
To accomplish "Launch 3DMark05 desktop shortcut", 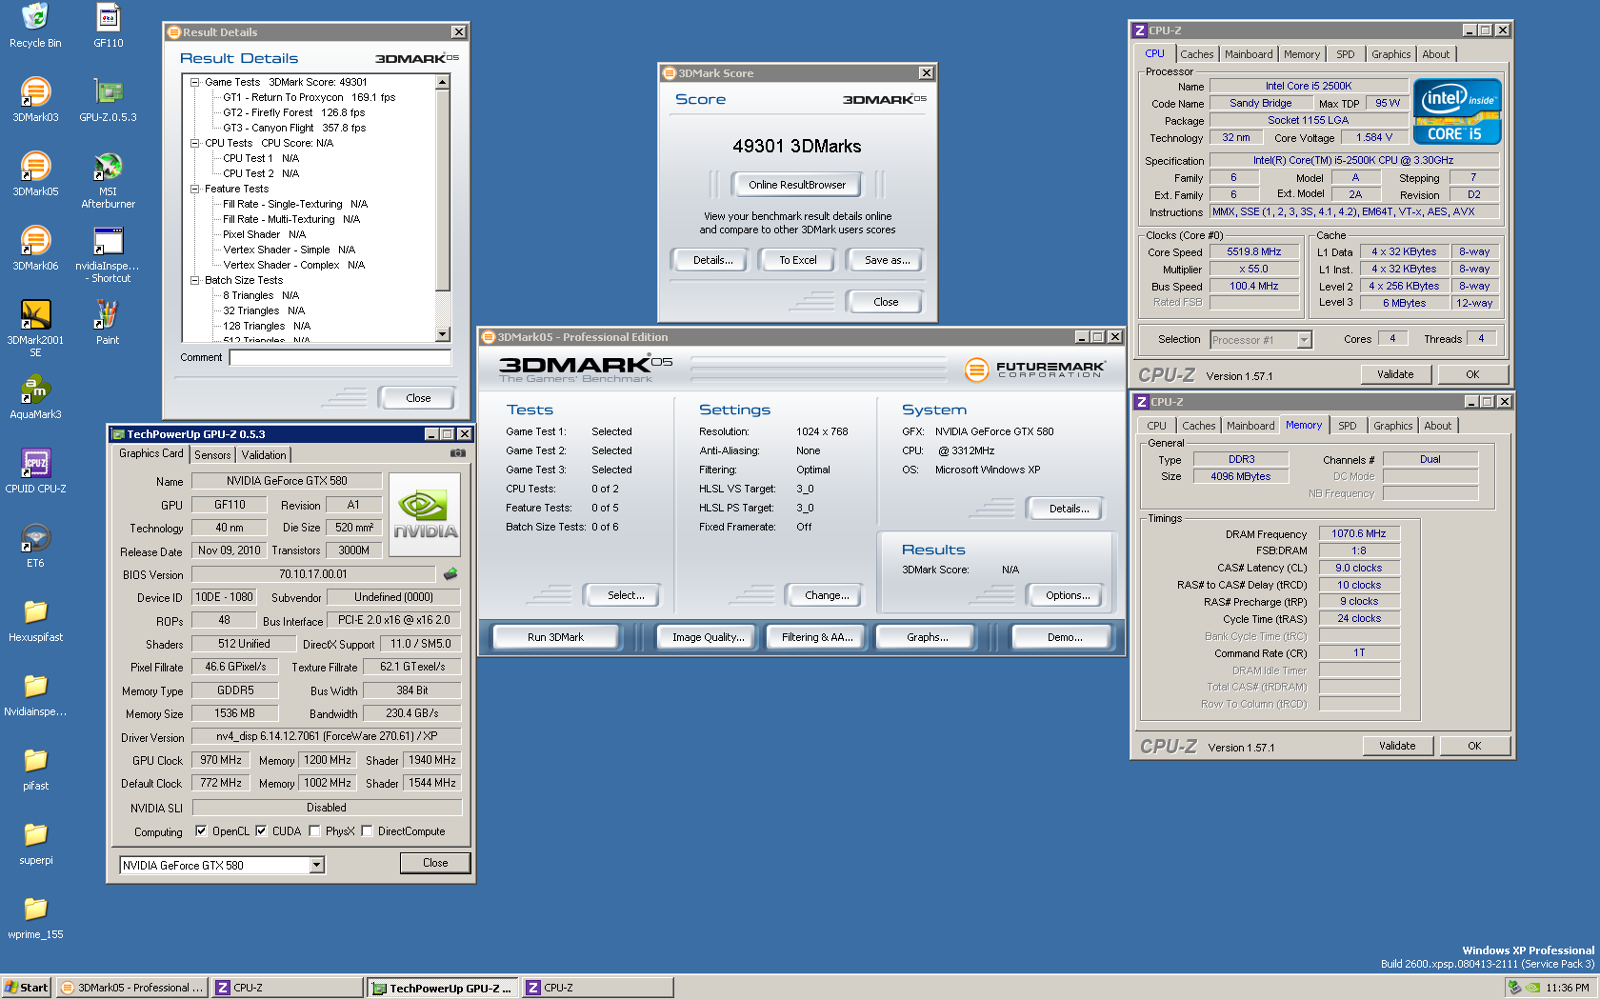I will [x=35, y=173].
